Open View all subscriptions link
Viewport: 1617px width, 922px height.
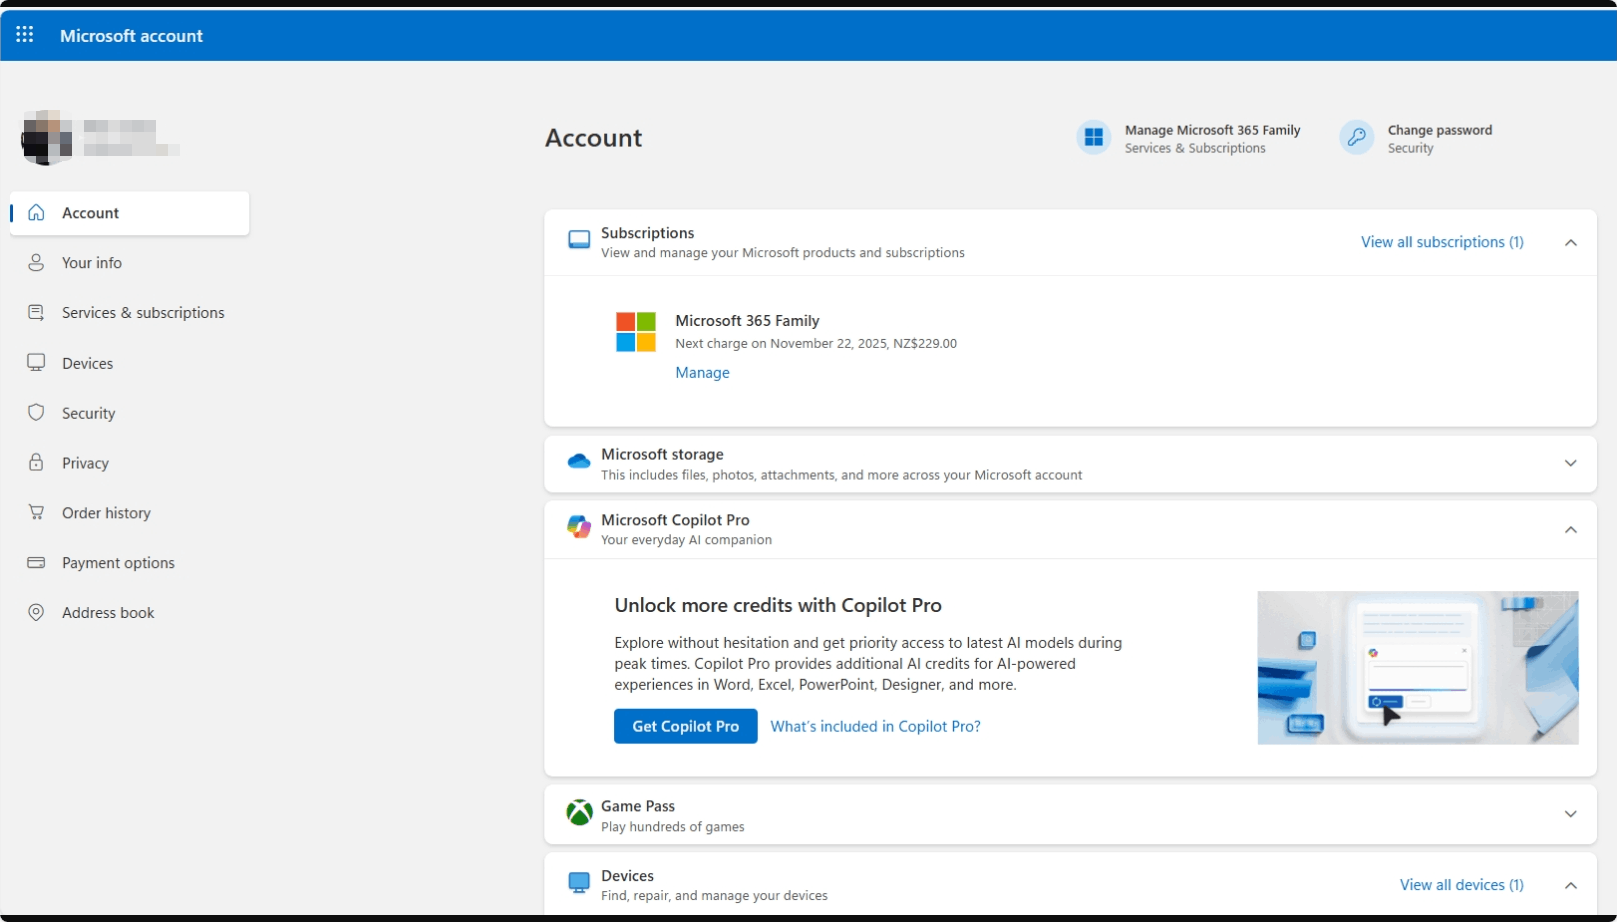pos(1442,241)
